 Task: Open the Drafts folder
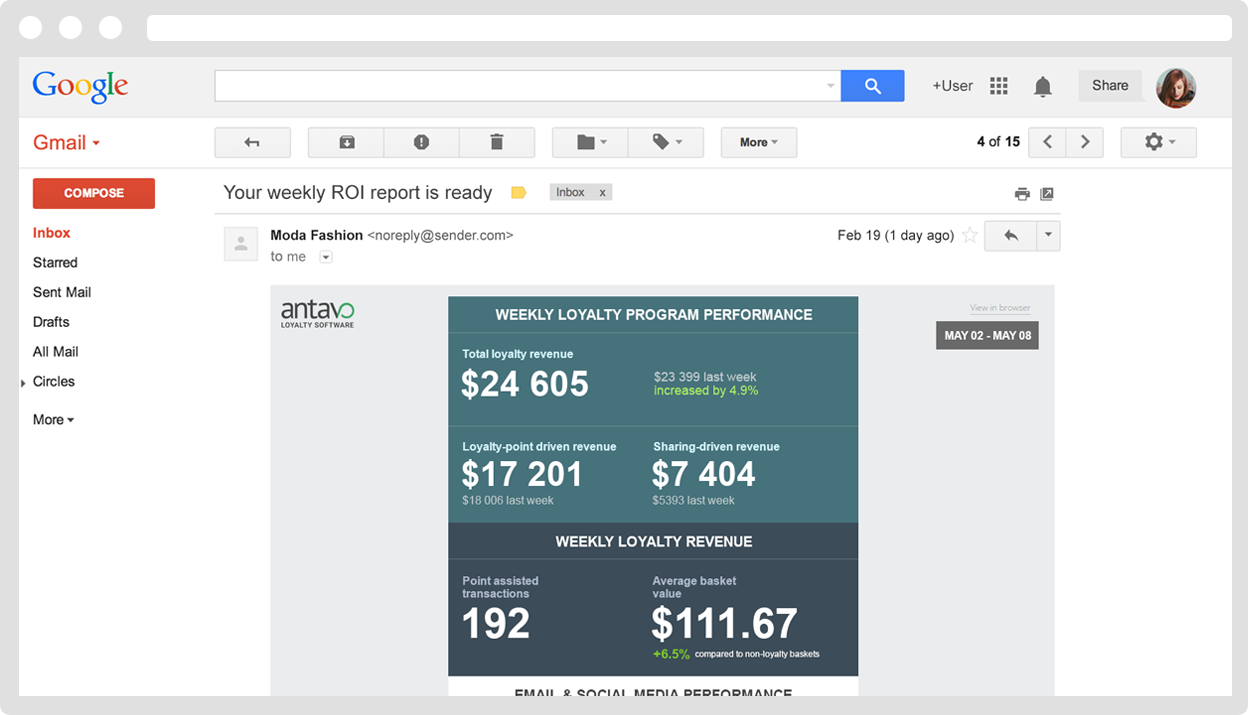tap(51, 322)
